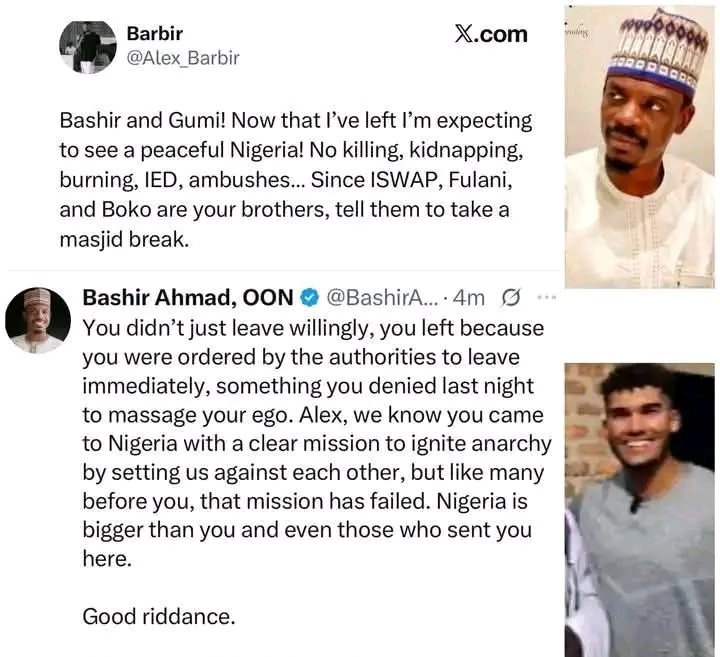
Task: Click the Bashir Ahmad, OON name
Action: (187, 297)
